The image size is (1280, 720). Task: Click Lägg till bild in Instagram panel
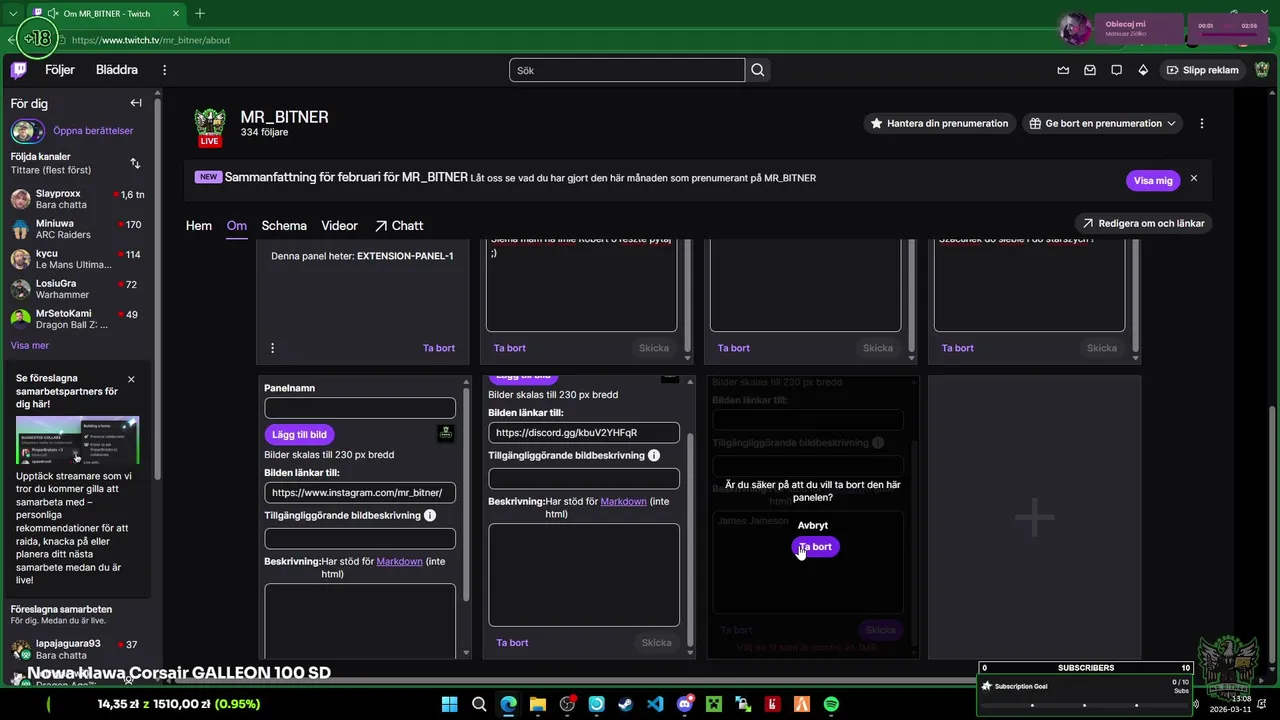tap(299, 435)
